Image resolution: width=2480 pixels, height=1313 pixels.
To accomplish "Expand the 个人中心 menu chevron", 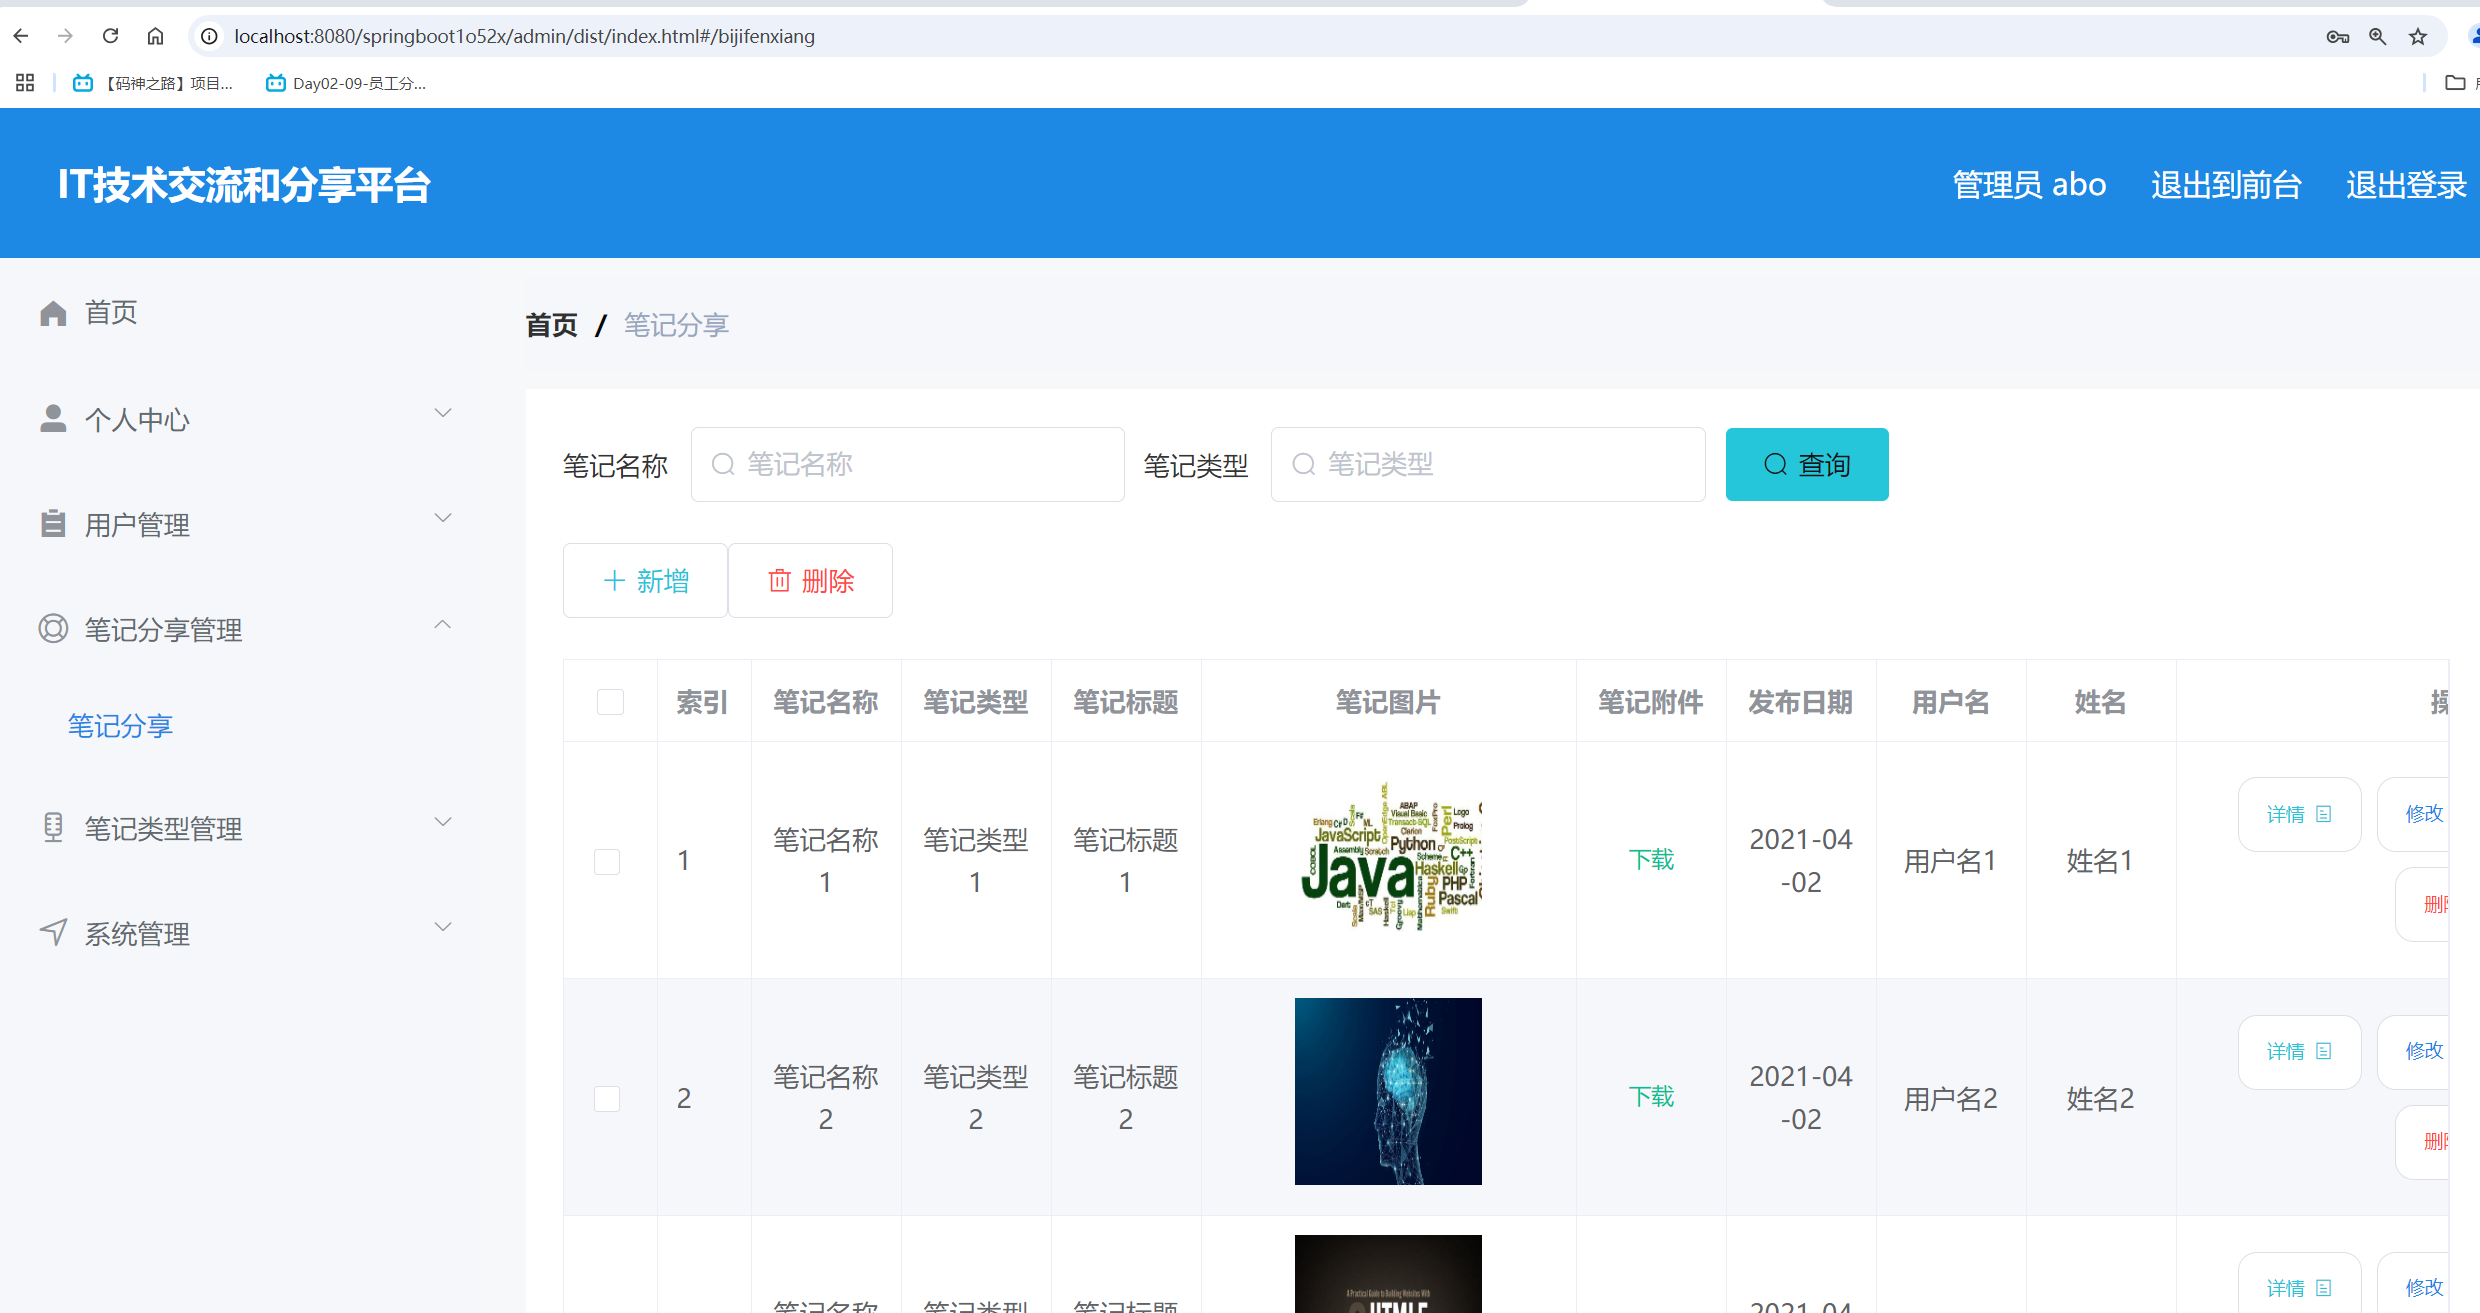I will tap(443, 413).
